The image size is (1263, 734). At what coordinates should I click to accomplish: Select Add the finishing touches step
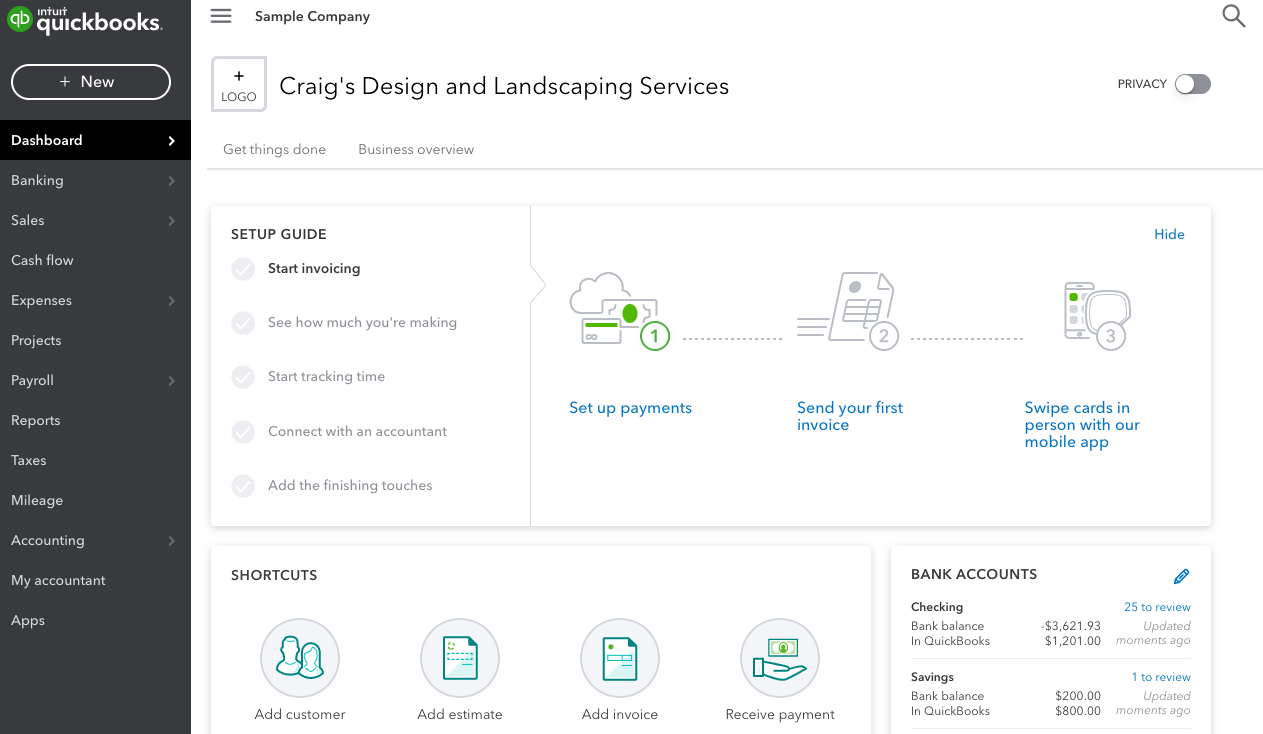pyautogui.click(x=350, y=486)
